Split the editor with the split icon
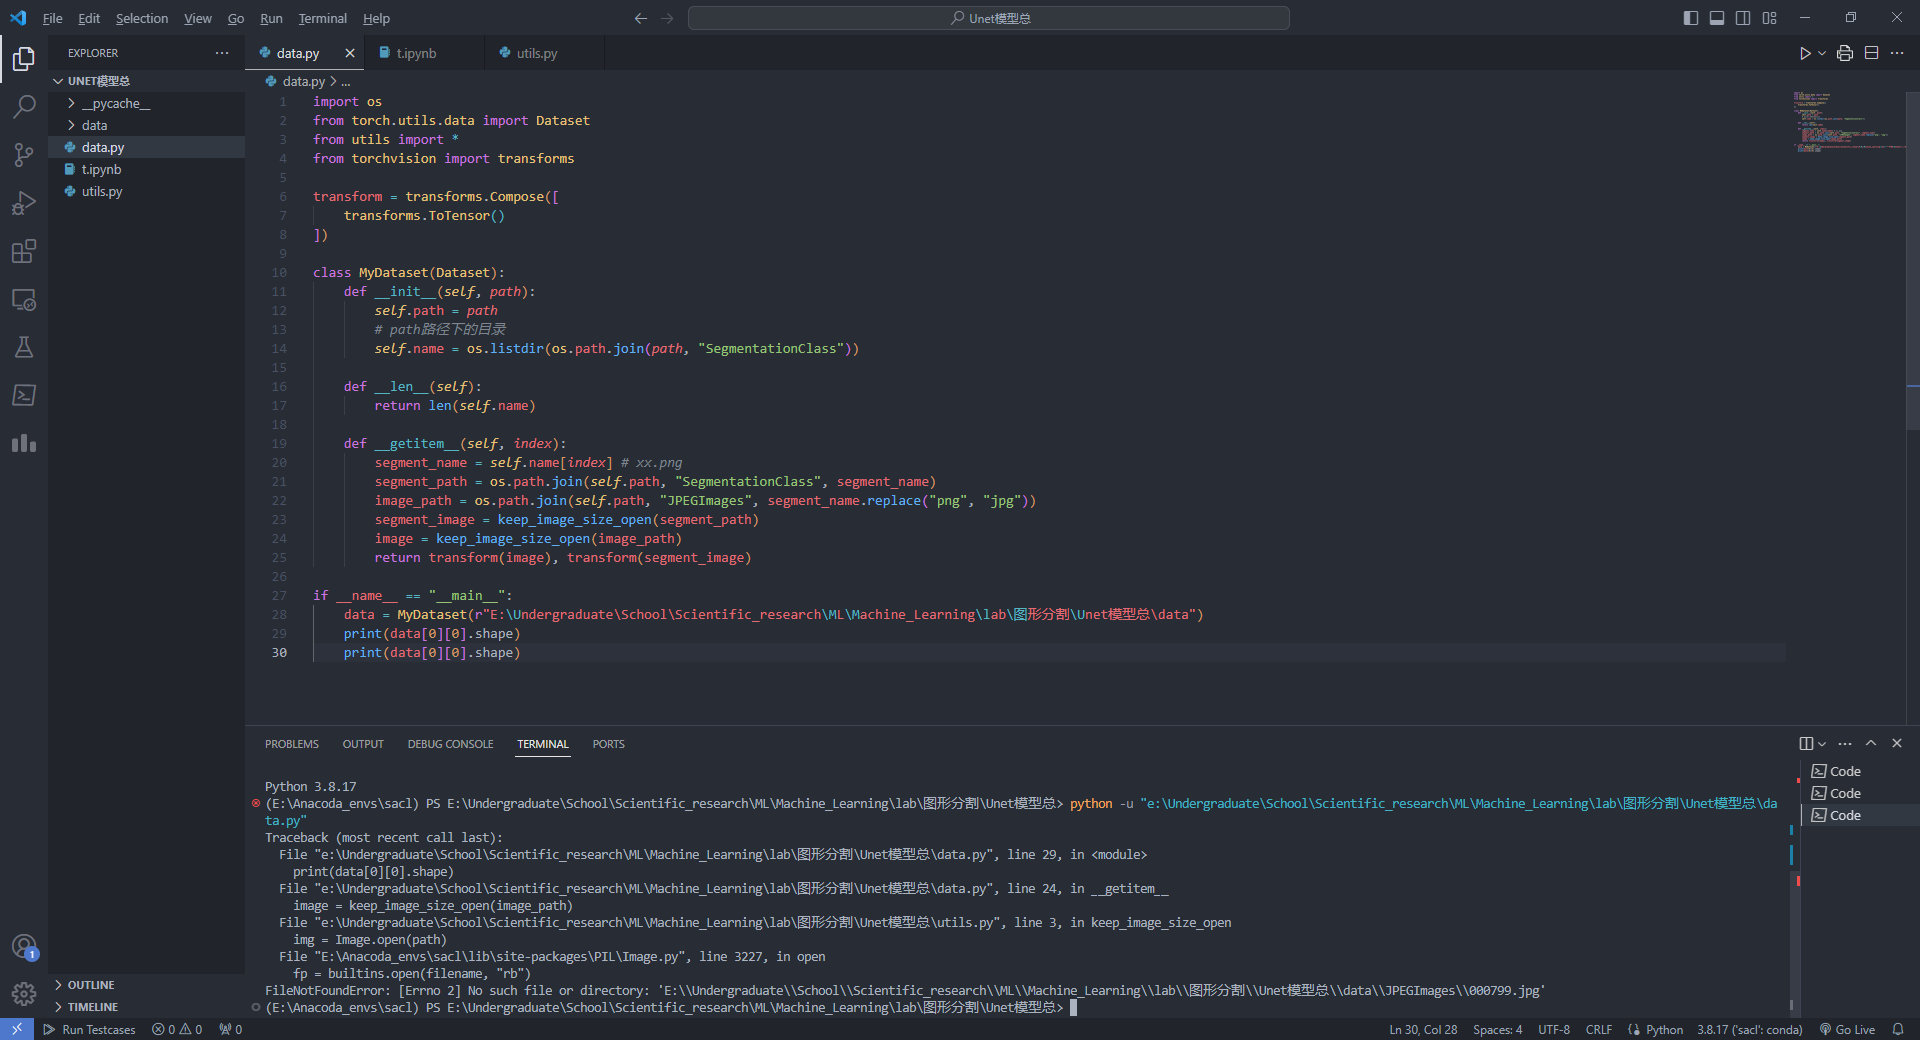 1872,53
